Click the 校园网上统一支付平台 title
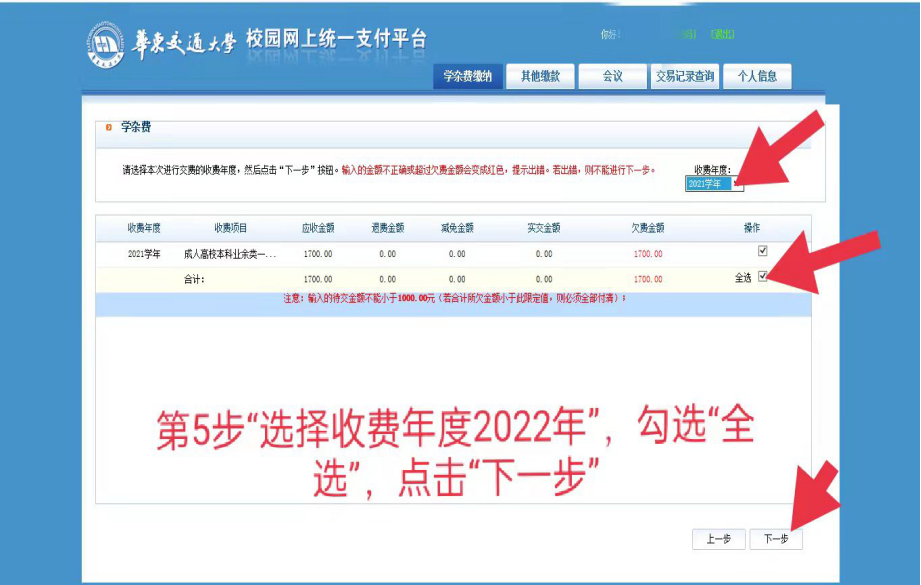The height and width of the screenshot is (585, 921). pos(336,39)
